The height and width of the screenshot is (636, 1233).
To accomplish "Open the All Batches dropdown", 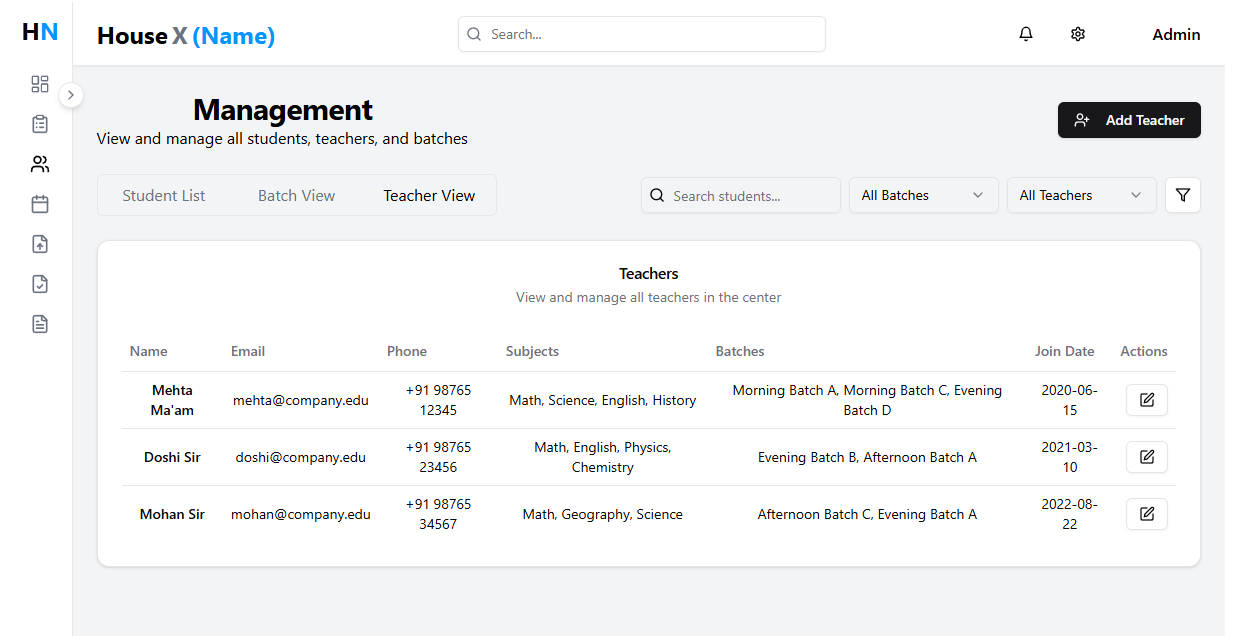I will pyautogui.click(x=924, y=195).
